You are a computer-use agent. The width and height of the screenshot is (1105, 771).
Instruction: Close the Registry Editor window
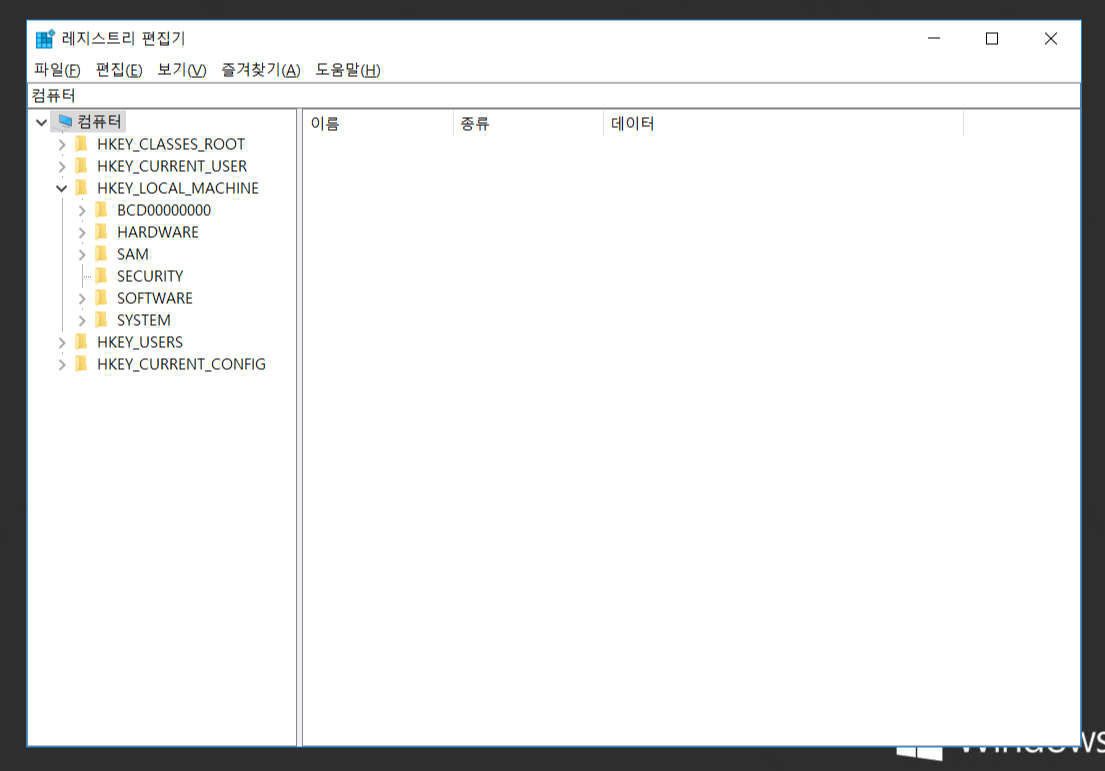tap(1050, 39)
